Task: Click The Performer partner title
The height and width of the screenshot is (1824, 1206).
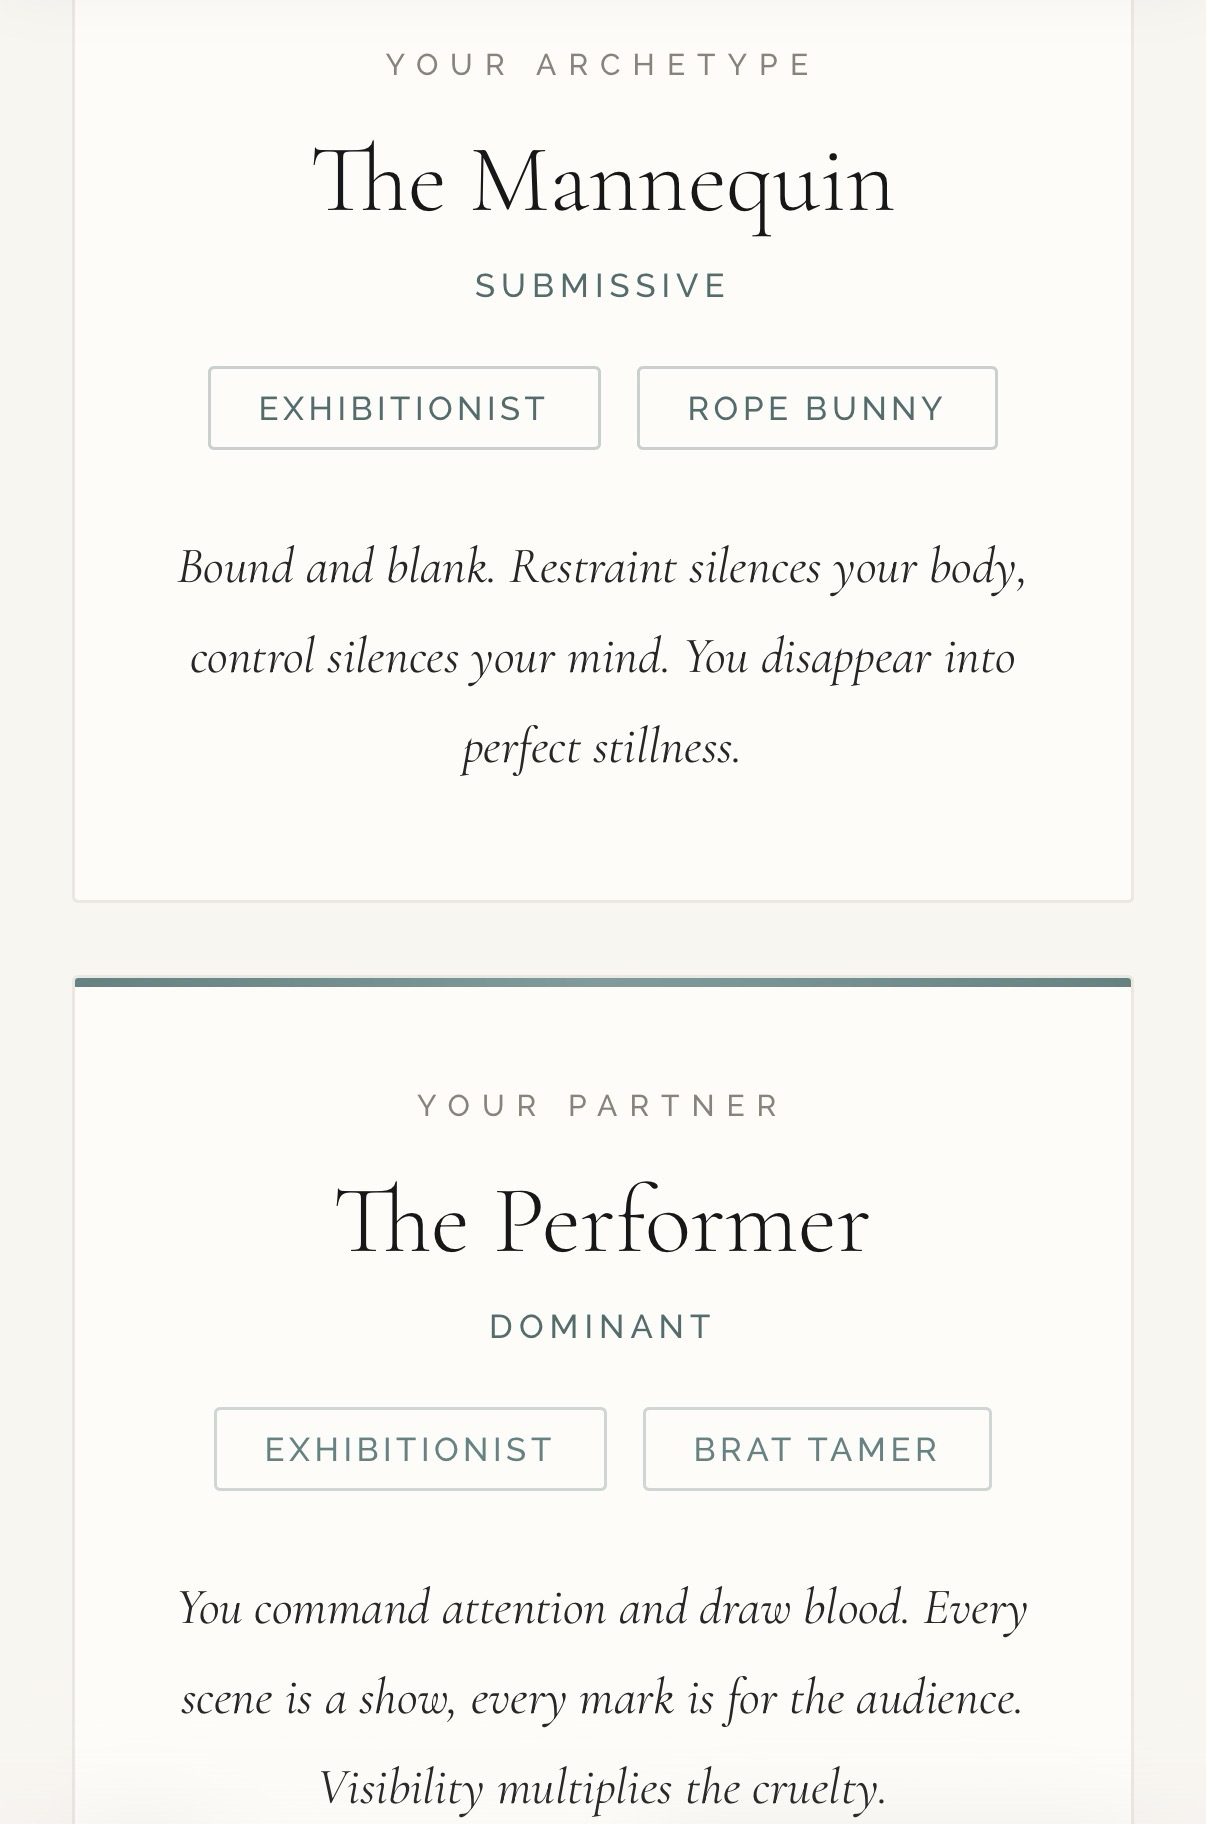Action: (x=602, y=1222)
